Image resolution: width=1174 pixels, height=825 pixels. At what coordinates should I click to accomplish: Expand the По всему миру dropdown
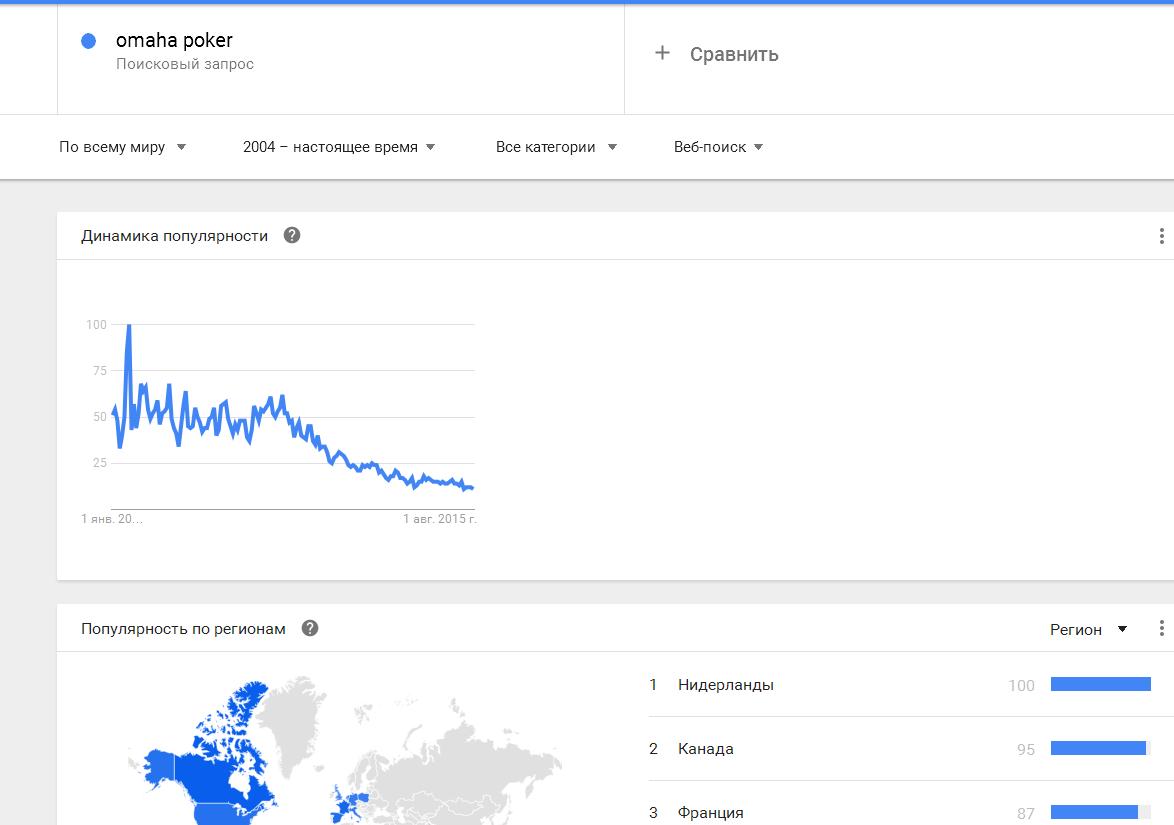click(122, 147)
